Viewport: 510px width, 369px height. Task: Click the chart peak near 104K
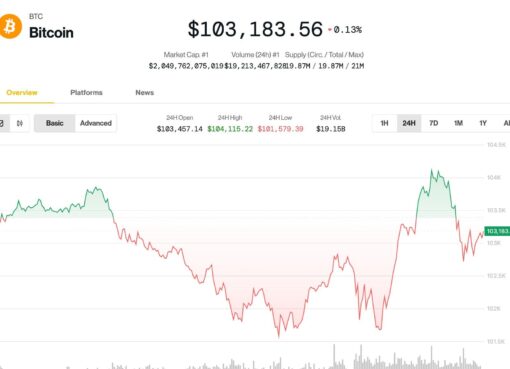coord(432,170)
